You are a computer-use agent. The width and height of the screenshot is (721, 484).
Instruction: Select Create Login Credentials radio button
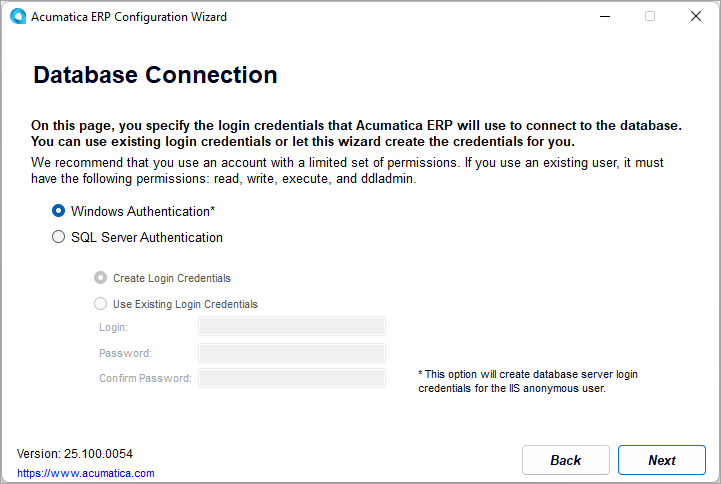(100, 278)
